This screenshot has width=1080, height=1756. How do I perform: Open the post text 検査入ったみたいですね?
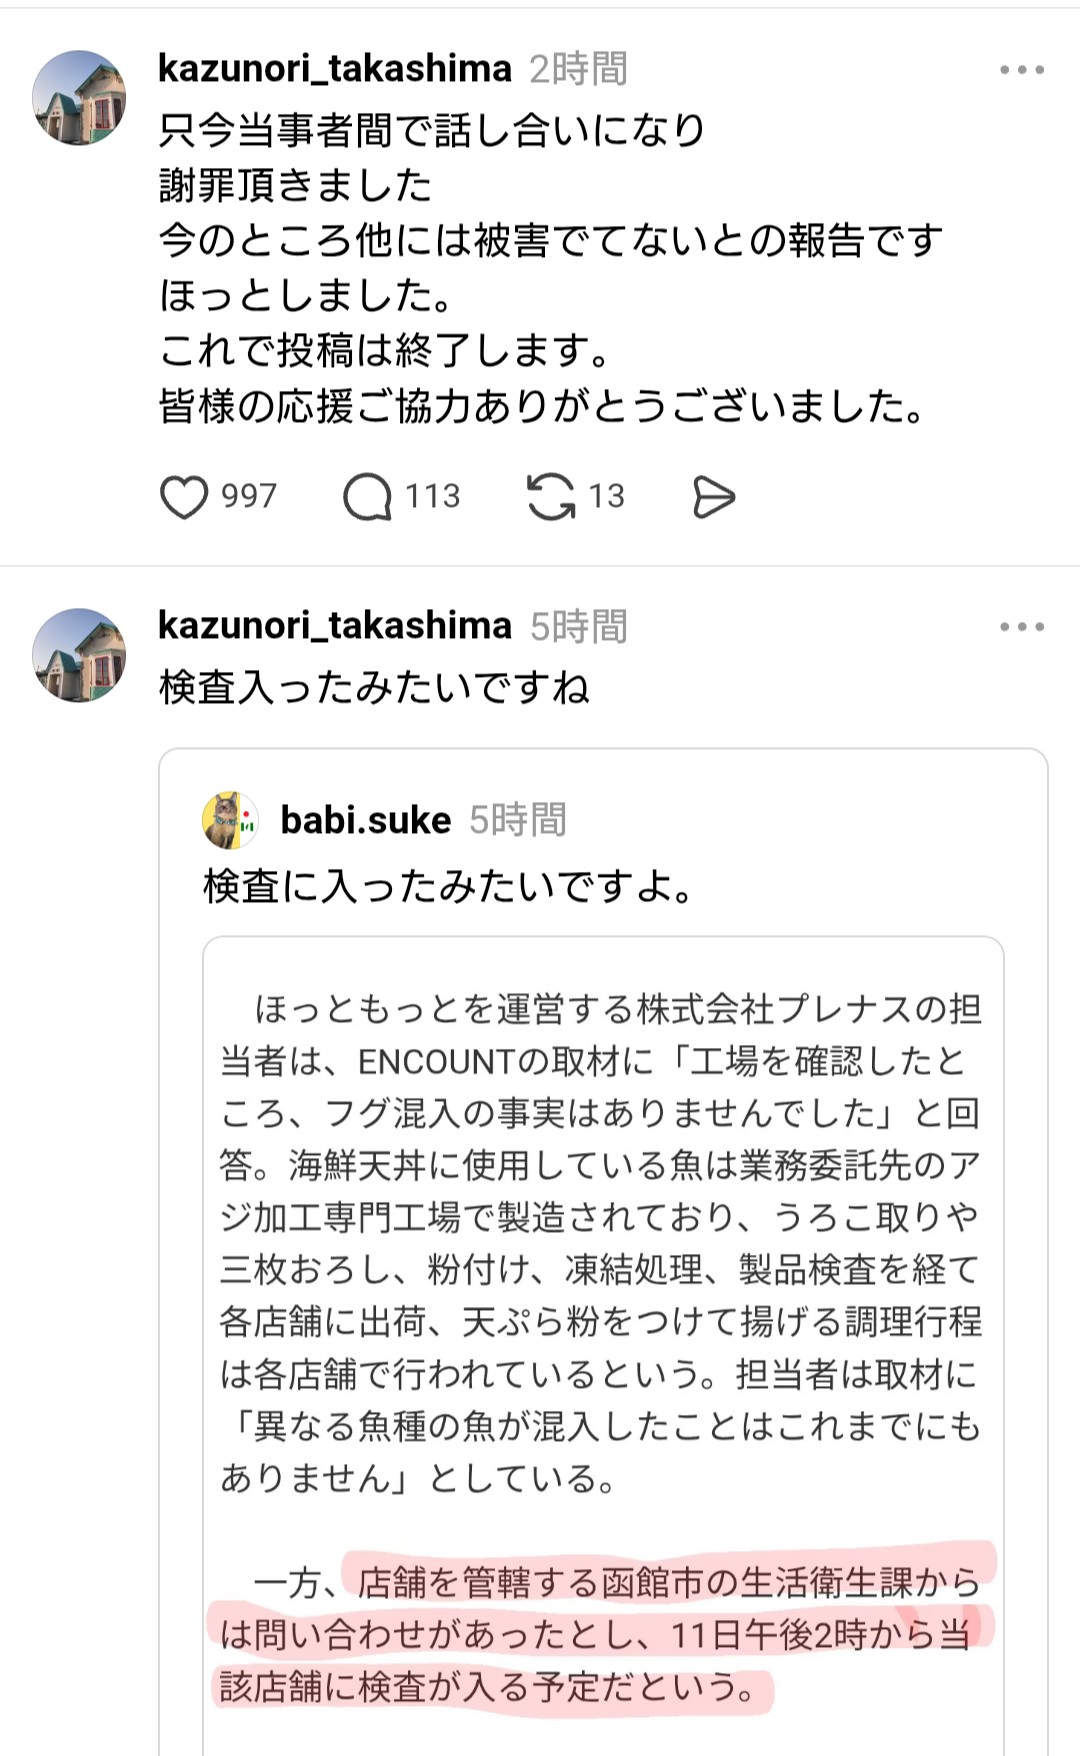point(375,688)
